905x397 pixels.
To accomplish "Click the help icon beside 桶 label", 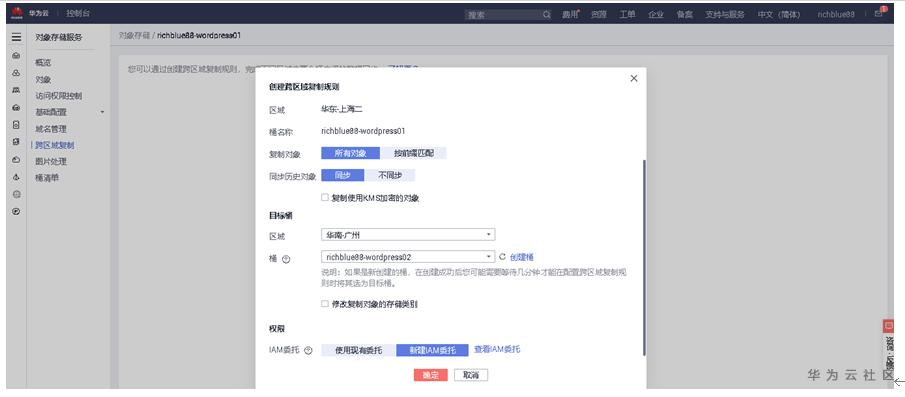I will [x=286, y=259].
